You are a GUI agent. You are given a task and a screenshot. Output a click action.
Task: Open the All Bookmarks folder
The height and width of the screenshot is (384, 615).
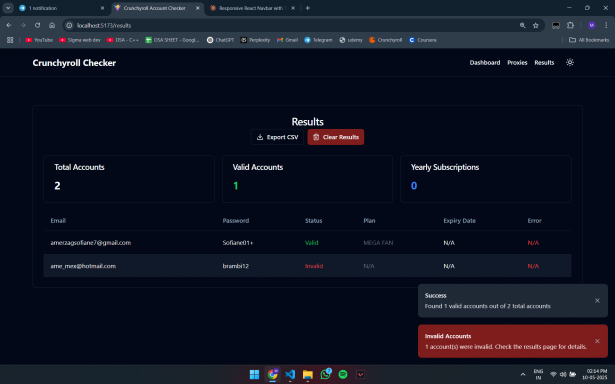point(589,40)
